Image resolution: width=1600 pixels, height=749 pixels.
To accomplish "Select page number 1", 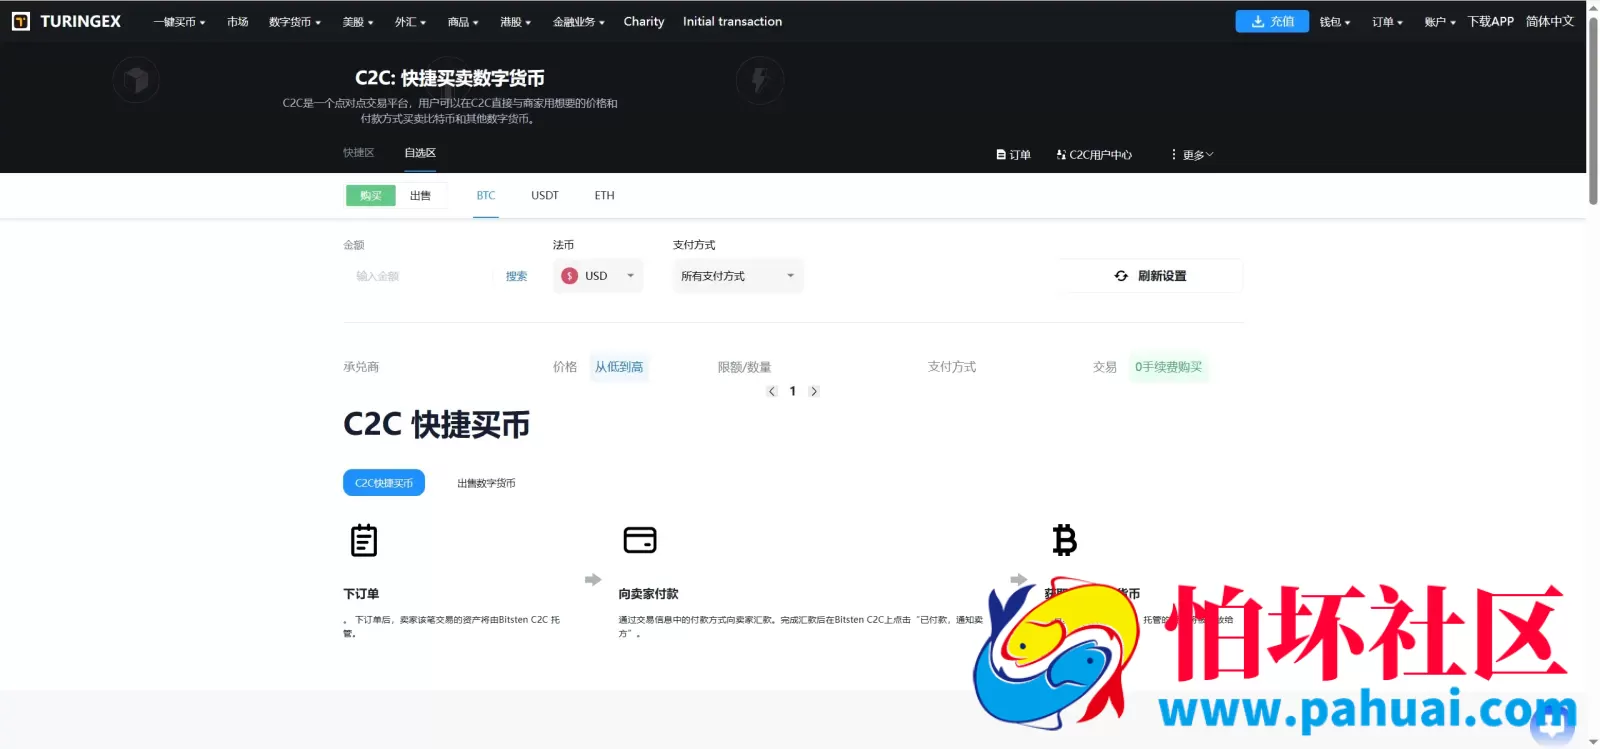I will click(x=793, y=391).
